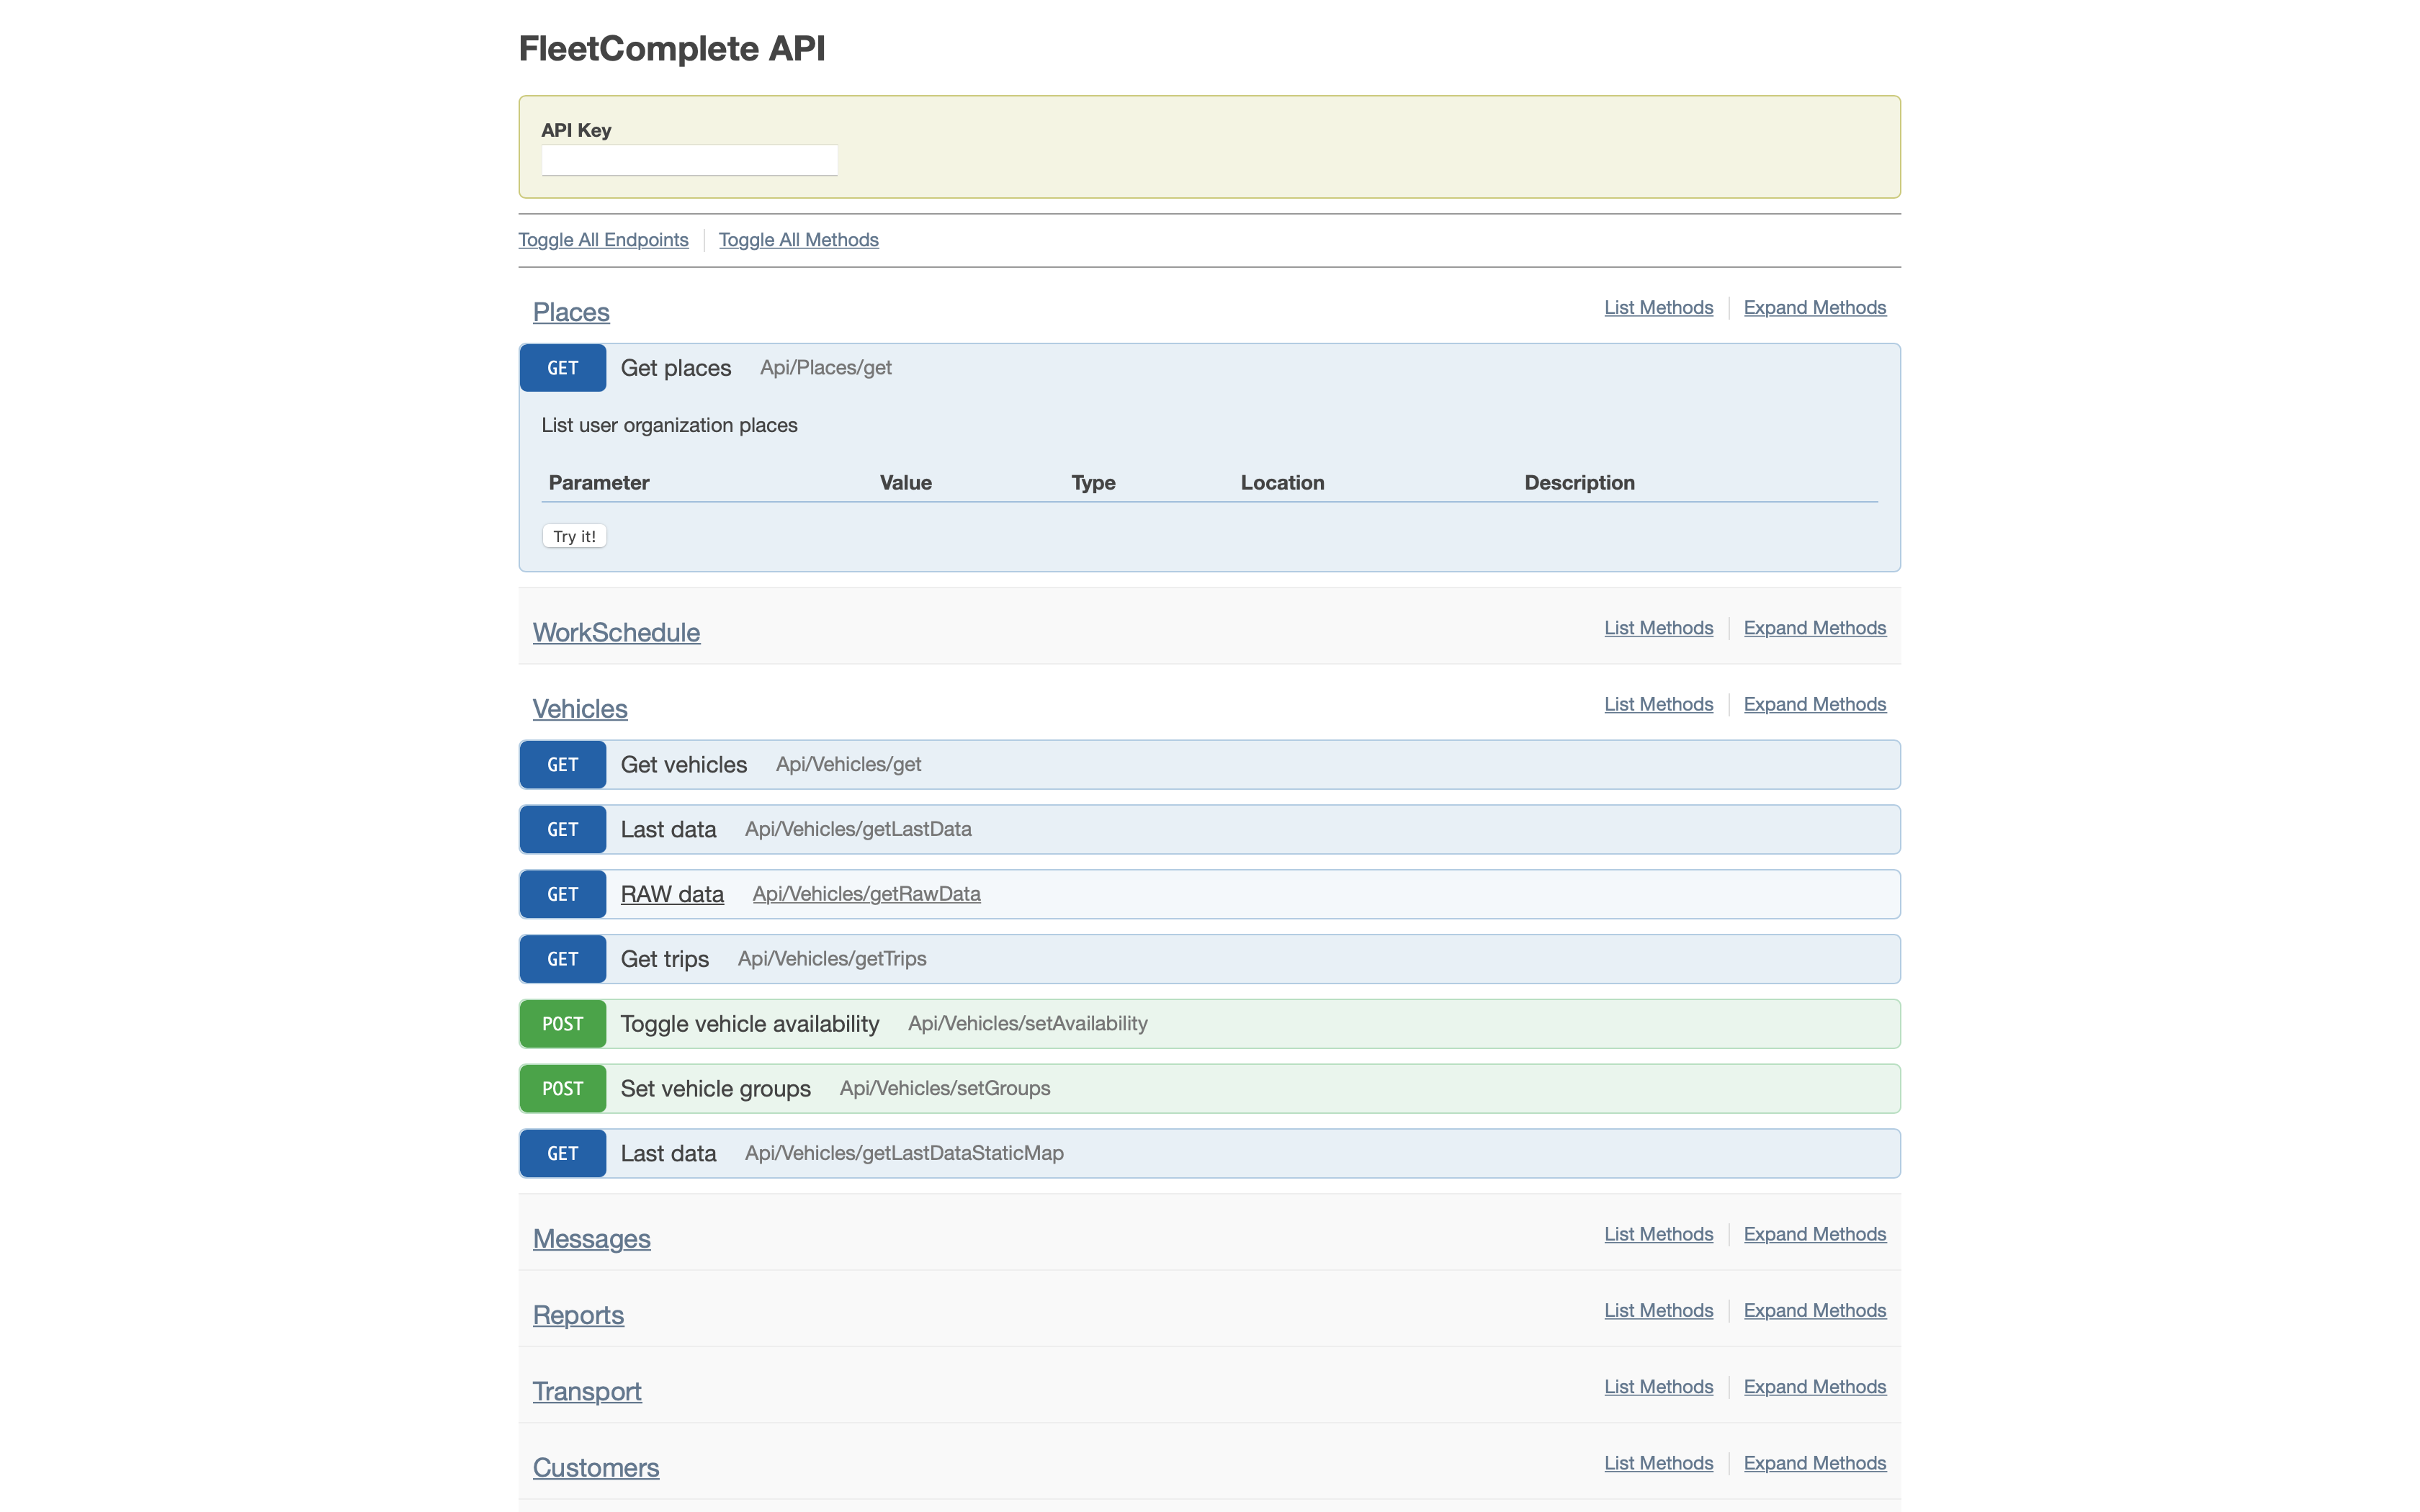
Task: Collapse the Places endpoint heading
Action: [571, 312]
